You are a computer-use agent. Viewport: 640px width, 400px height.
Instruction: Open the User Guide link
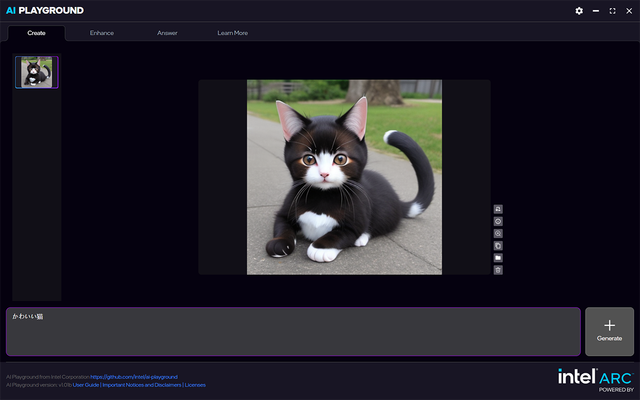[86, 384]
